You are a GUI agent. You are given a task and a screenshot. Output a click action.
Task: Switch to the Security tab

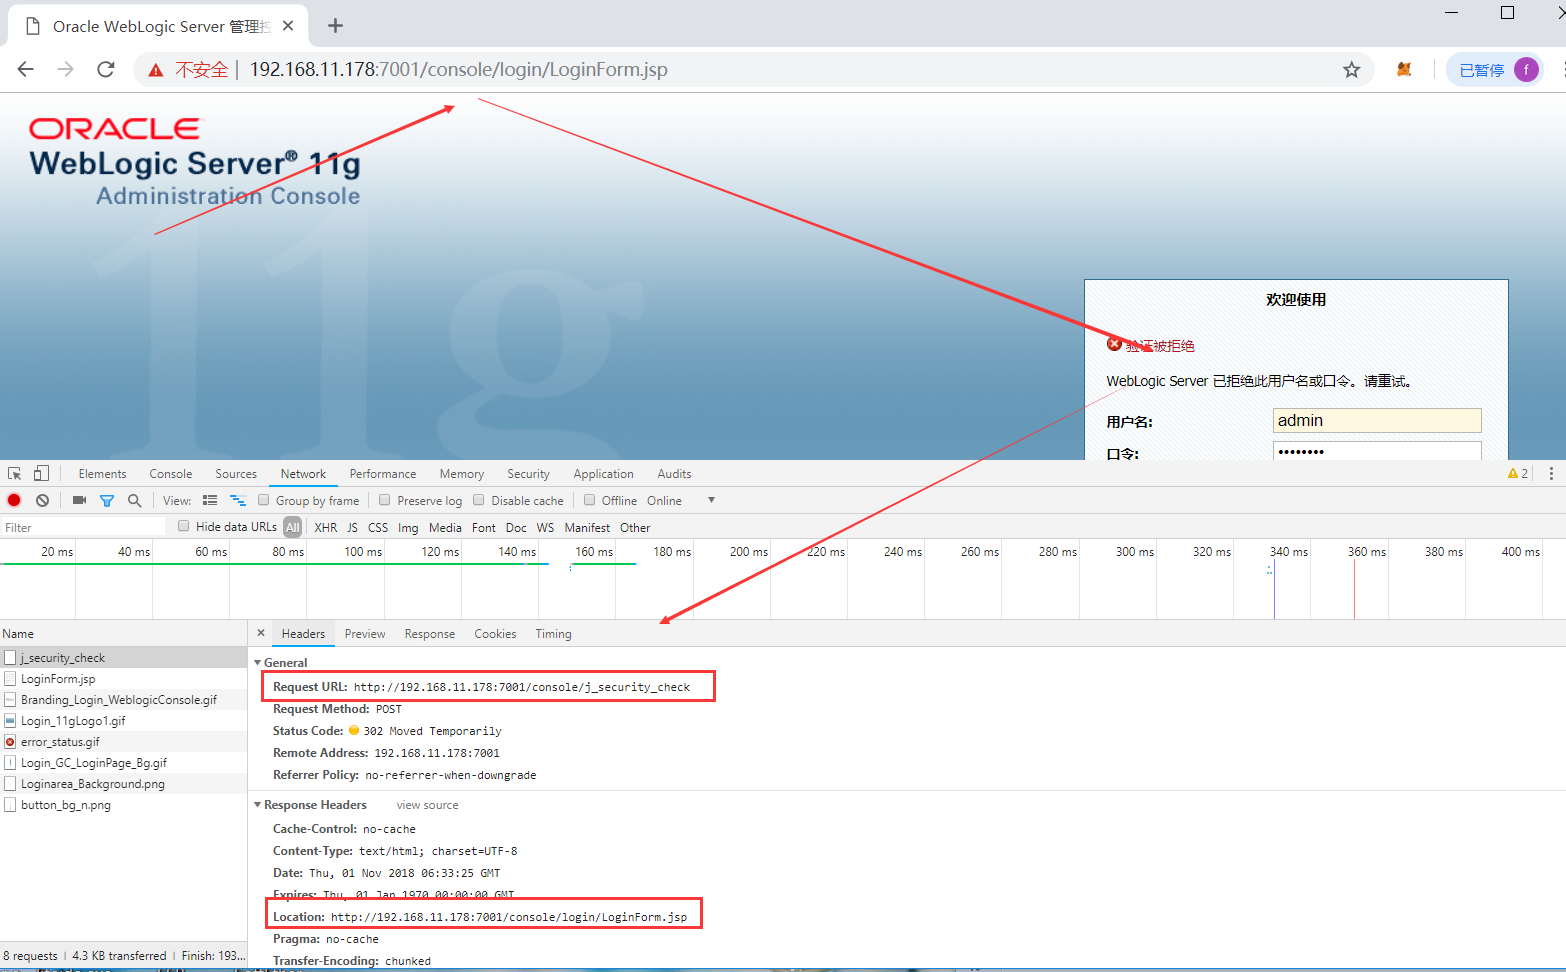528,474
